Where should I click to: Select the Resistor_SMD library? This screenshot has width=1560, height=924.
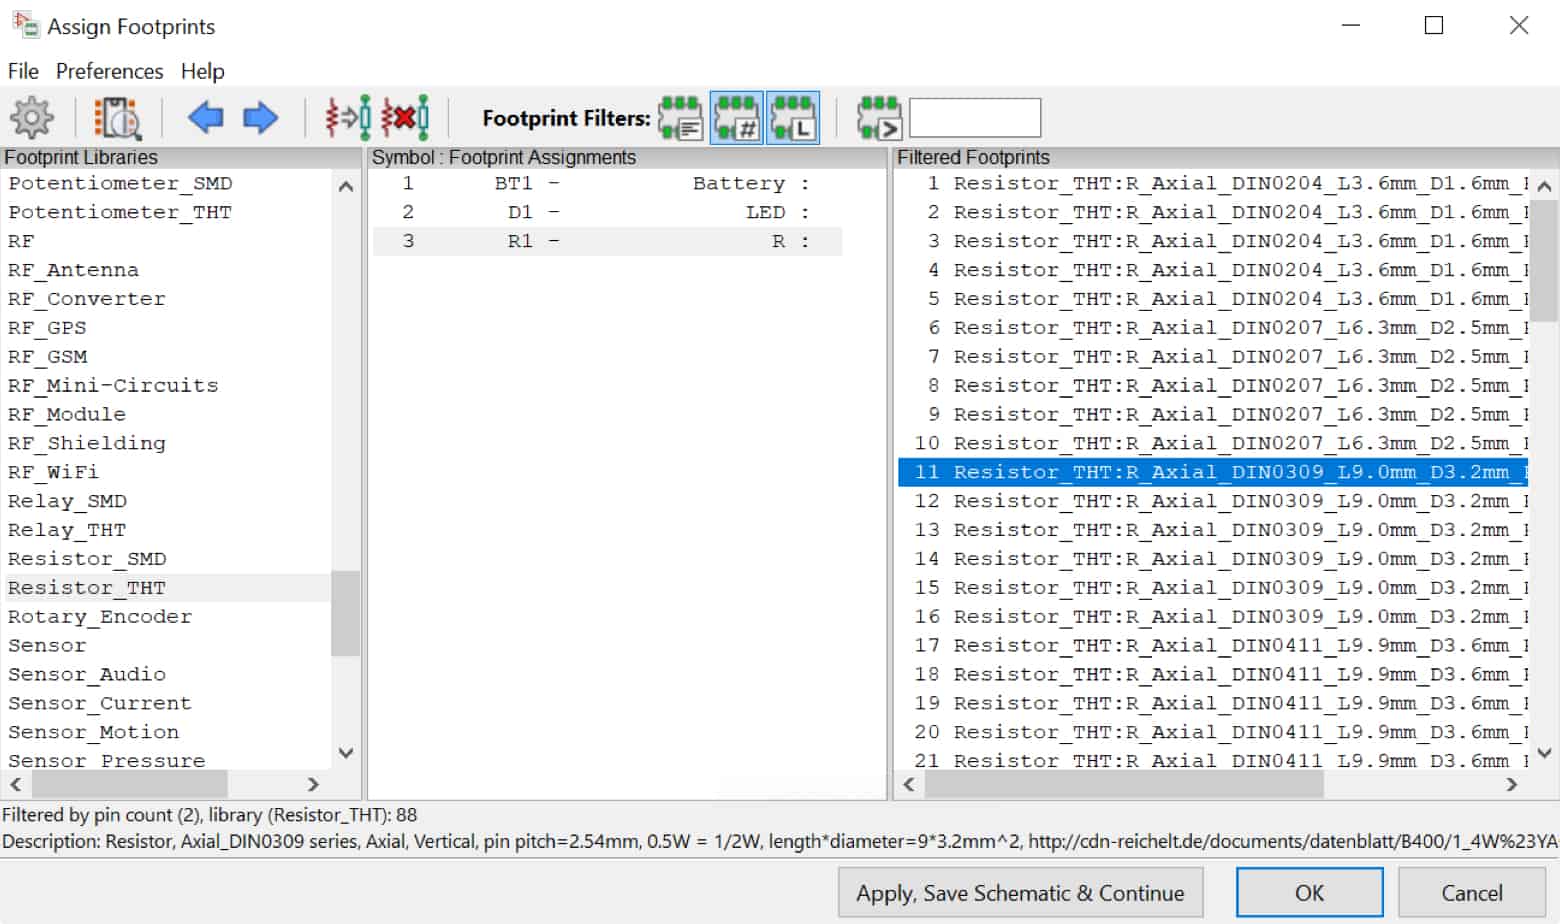click(x=87, y=558)
